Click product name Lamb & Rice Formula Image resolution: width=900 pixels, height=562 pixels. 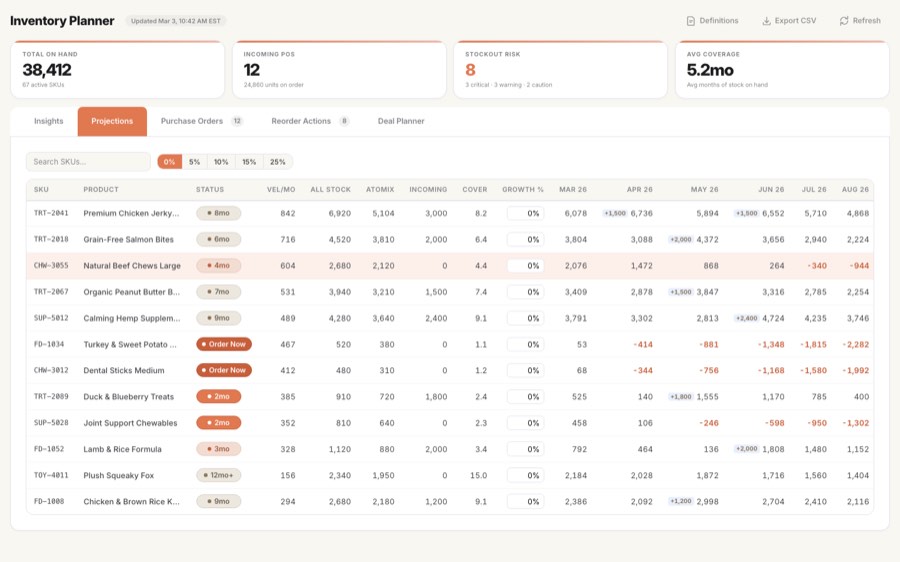[x=122, y=449]
